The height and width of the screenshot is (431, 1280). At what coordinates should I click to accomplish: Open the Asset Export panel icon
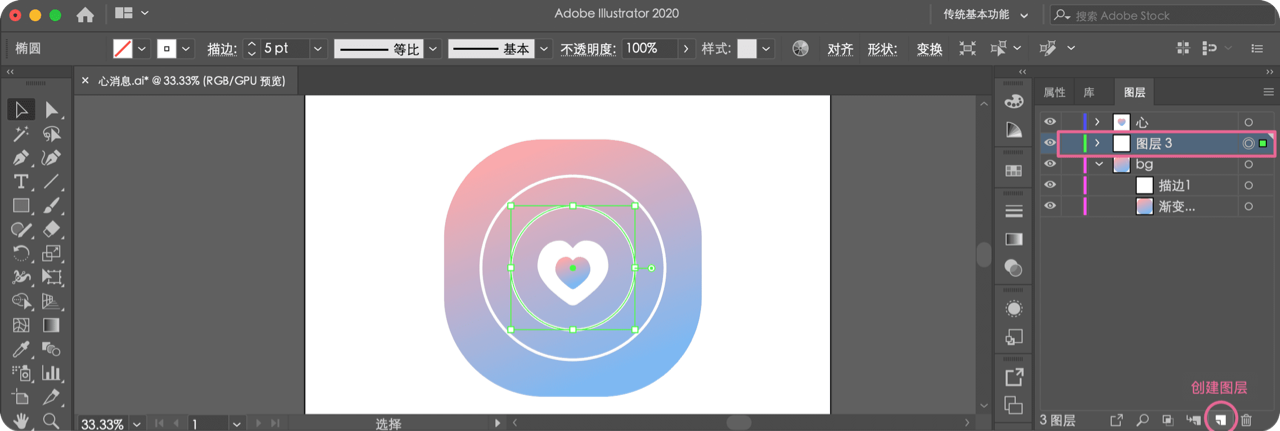click(1014, 377)
